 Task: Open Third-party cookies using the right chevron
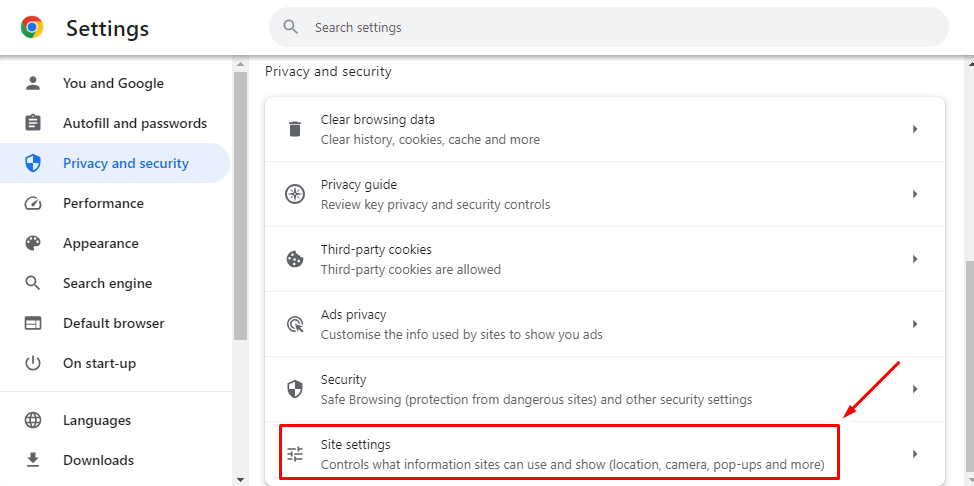[x=914, y=259]
